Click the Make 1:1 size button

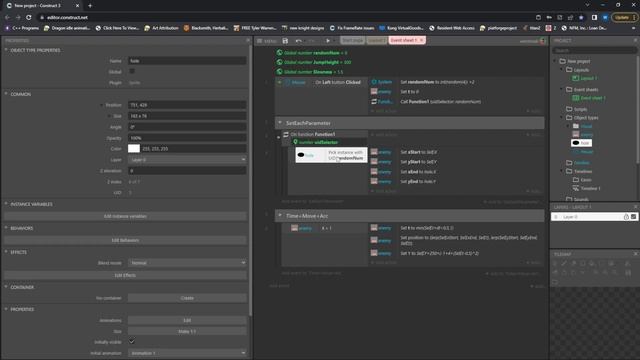(x=187, y=331)
